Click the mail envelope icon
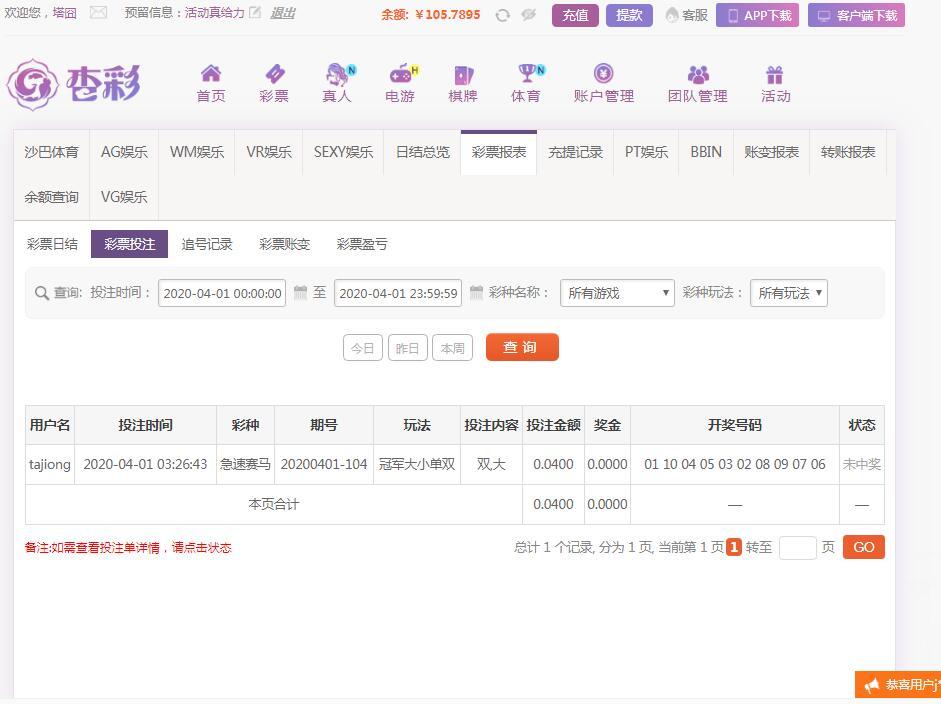 click(98, 12)
